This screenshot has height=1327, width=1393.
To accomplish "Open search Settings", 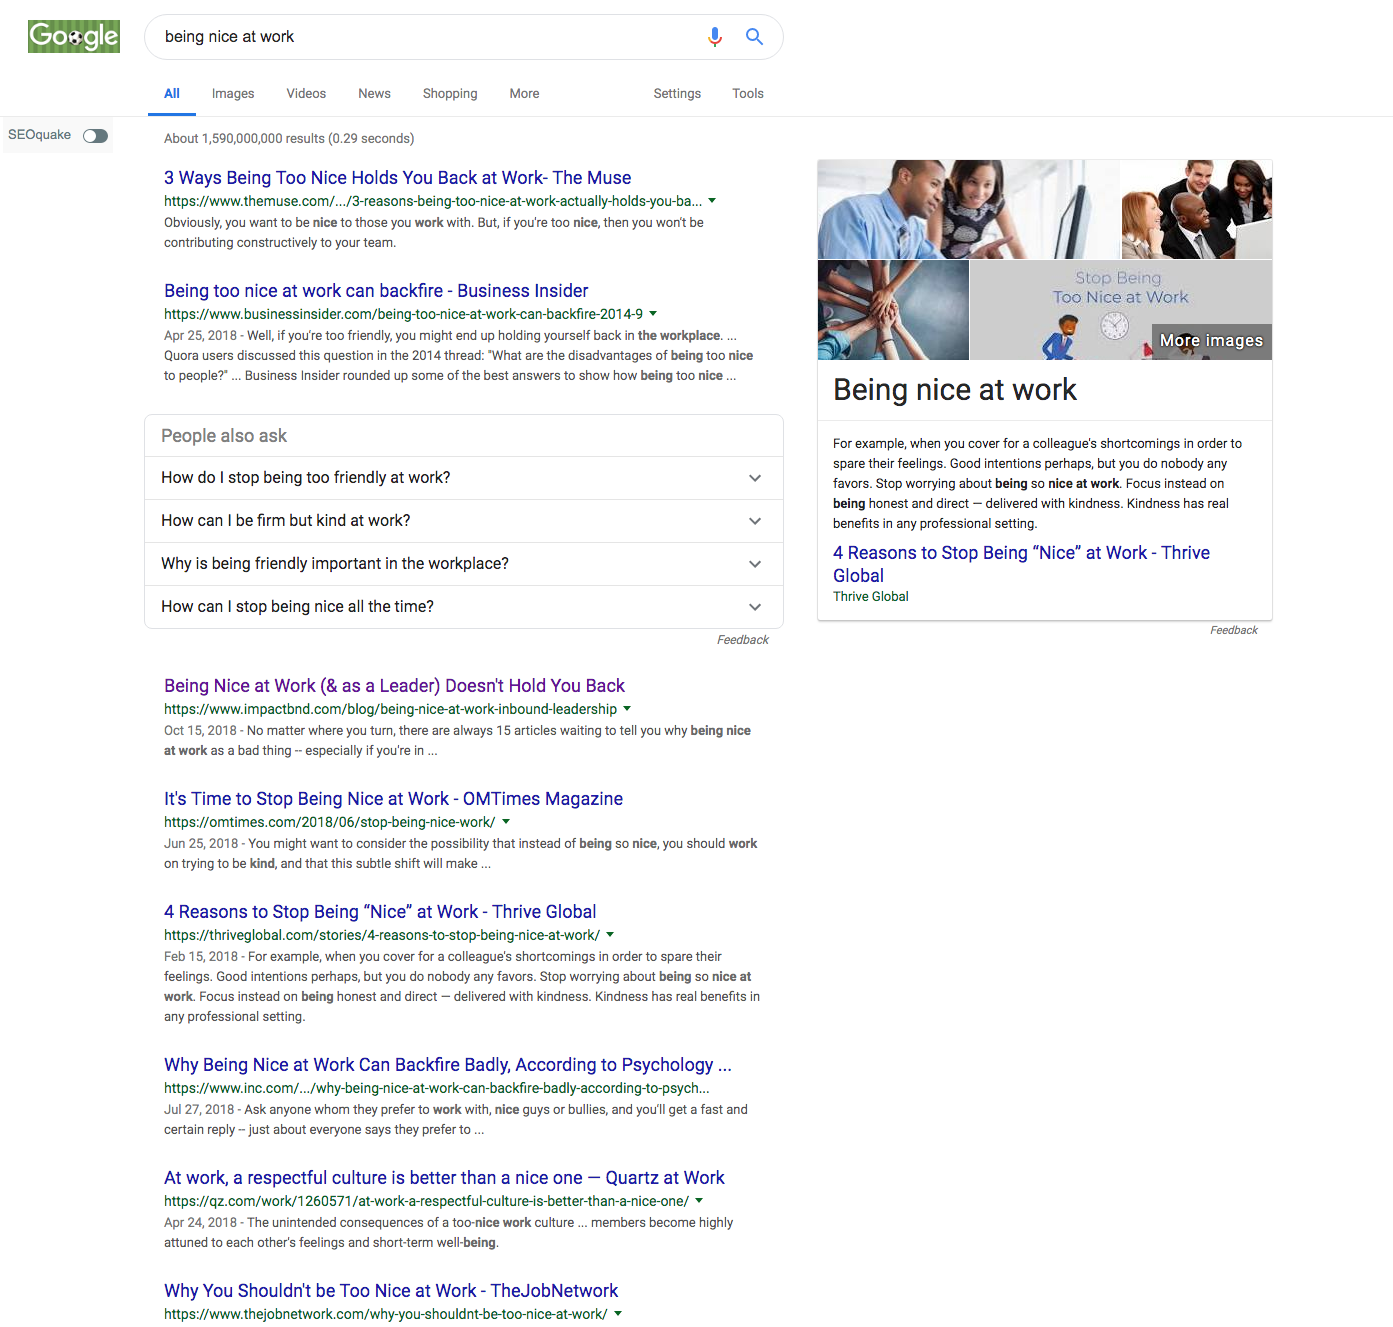I will [x=677, y=93].
